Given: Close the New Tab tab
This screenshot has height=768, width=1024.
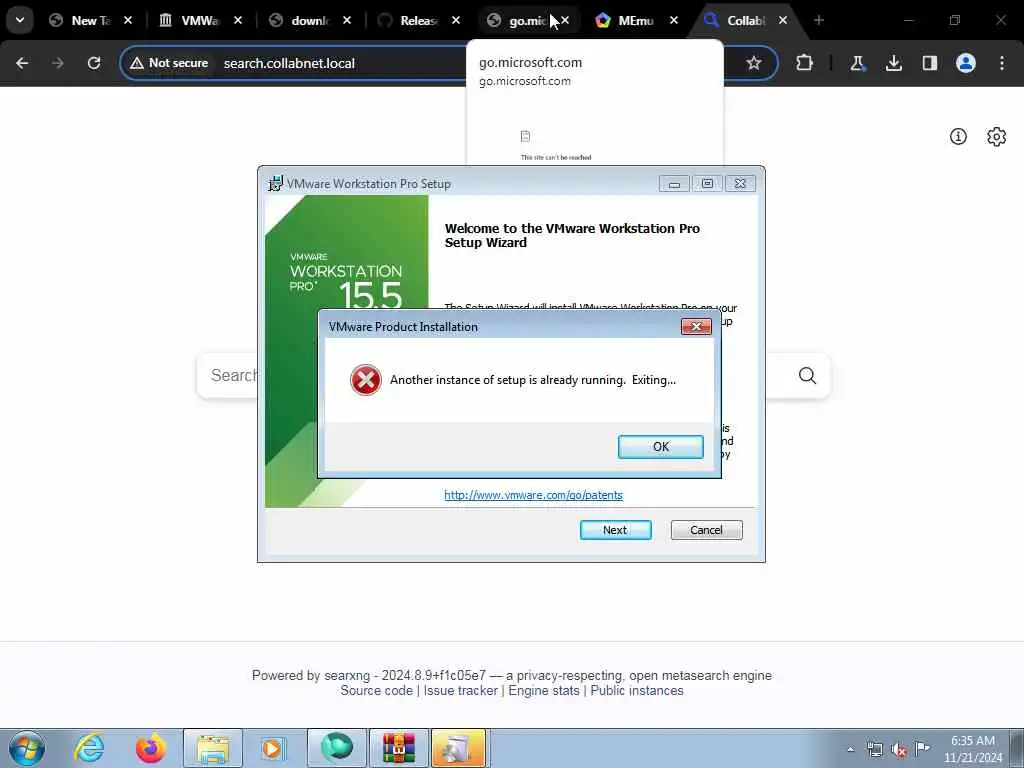Looking at the screenshot, I should pyautogui.click(x=128, y=20).
